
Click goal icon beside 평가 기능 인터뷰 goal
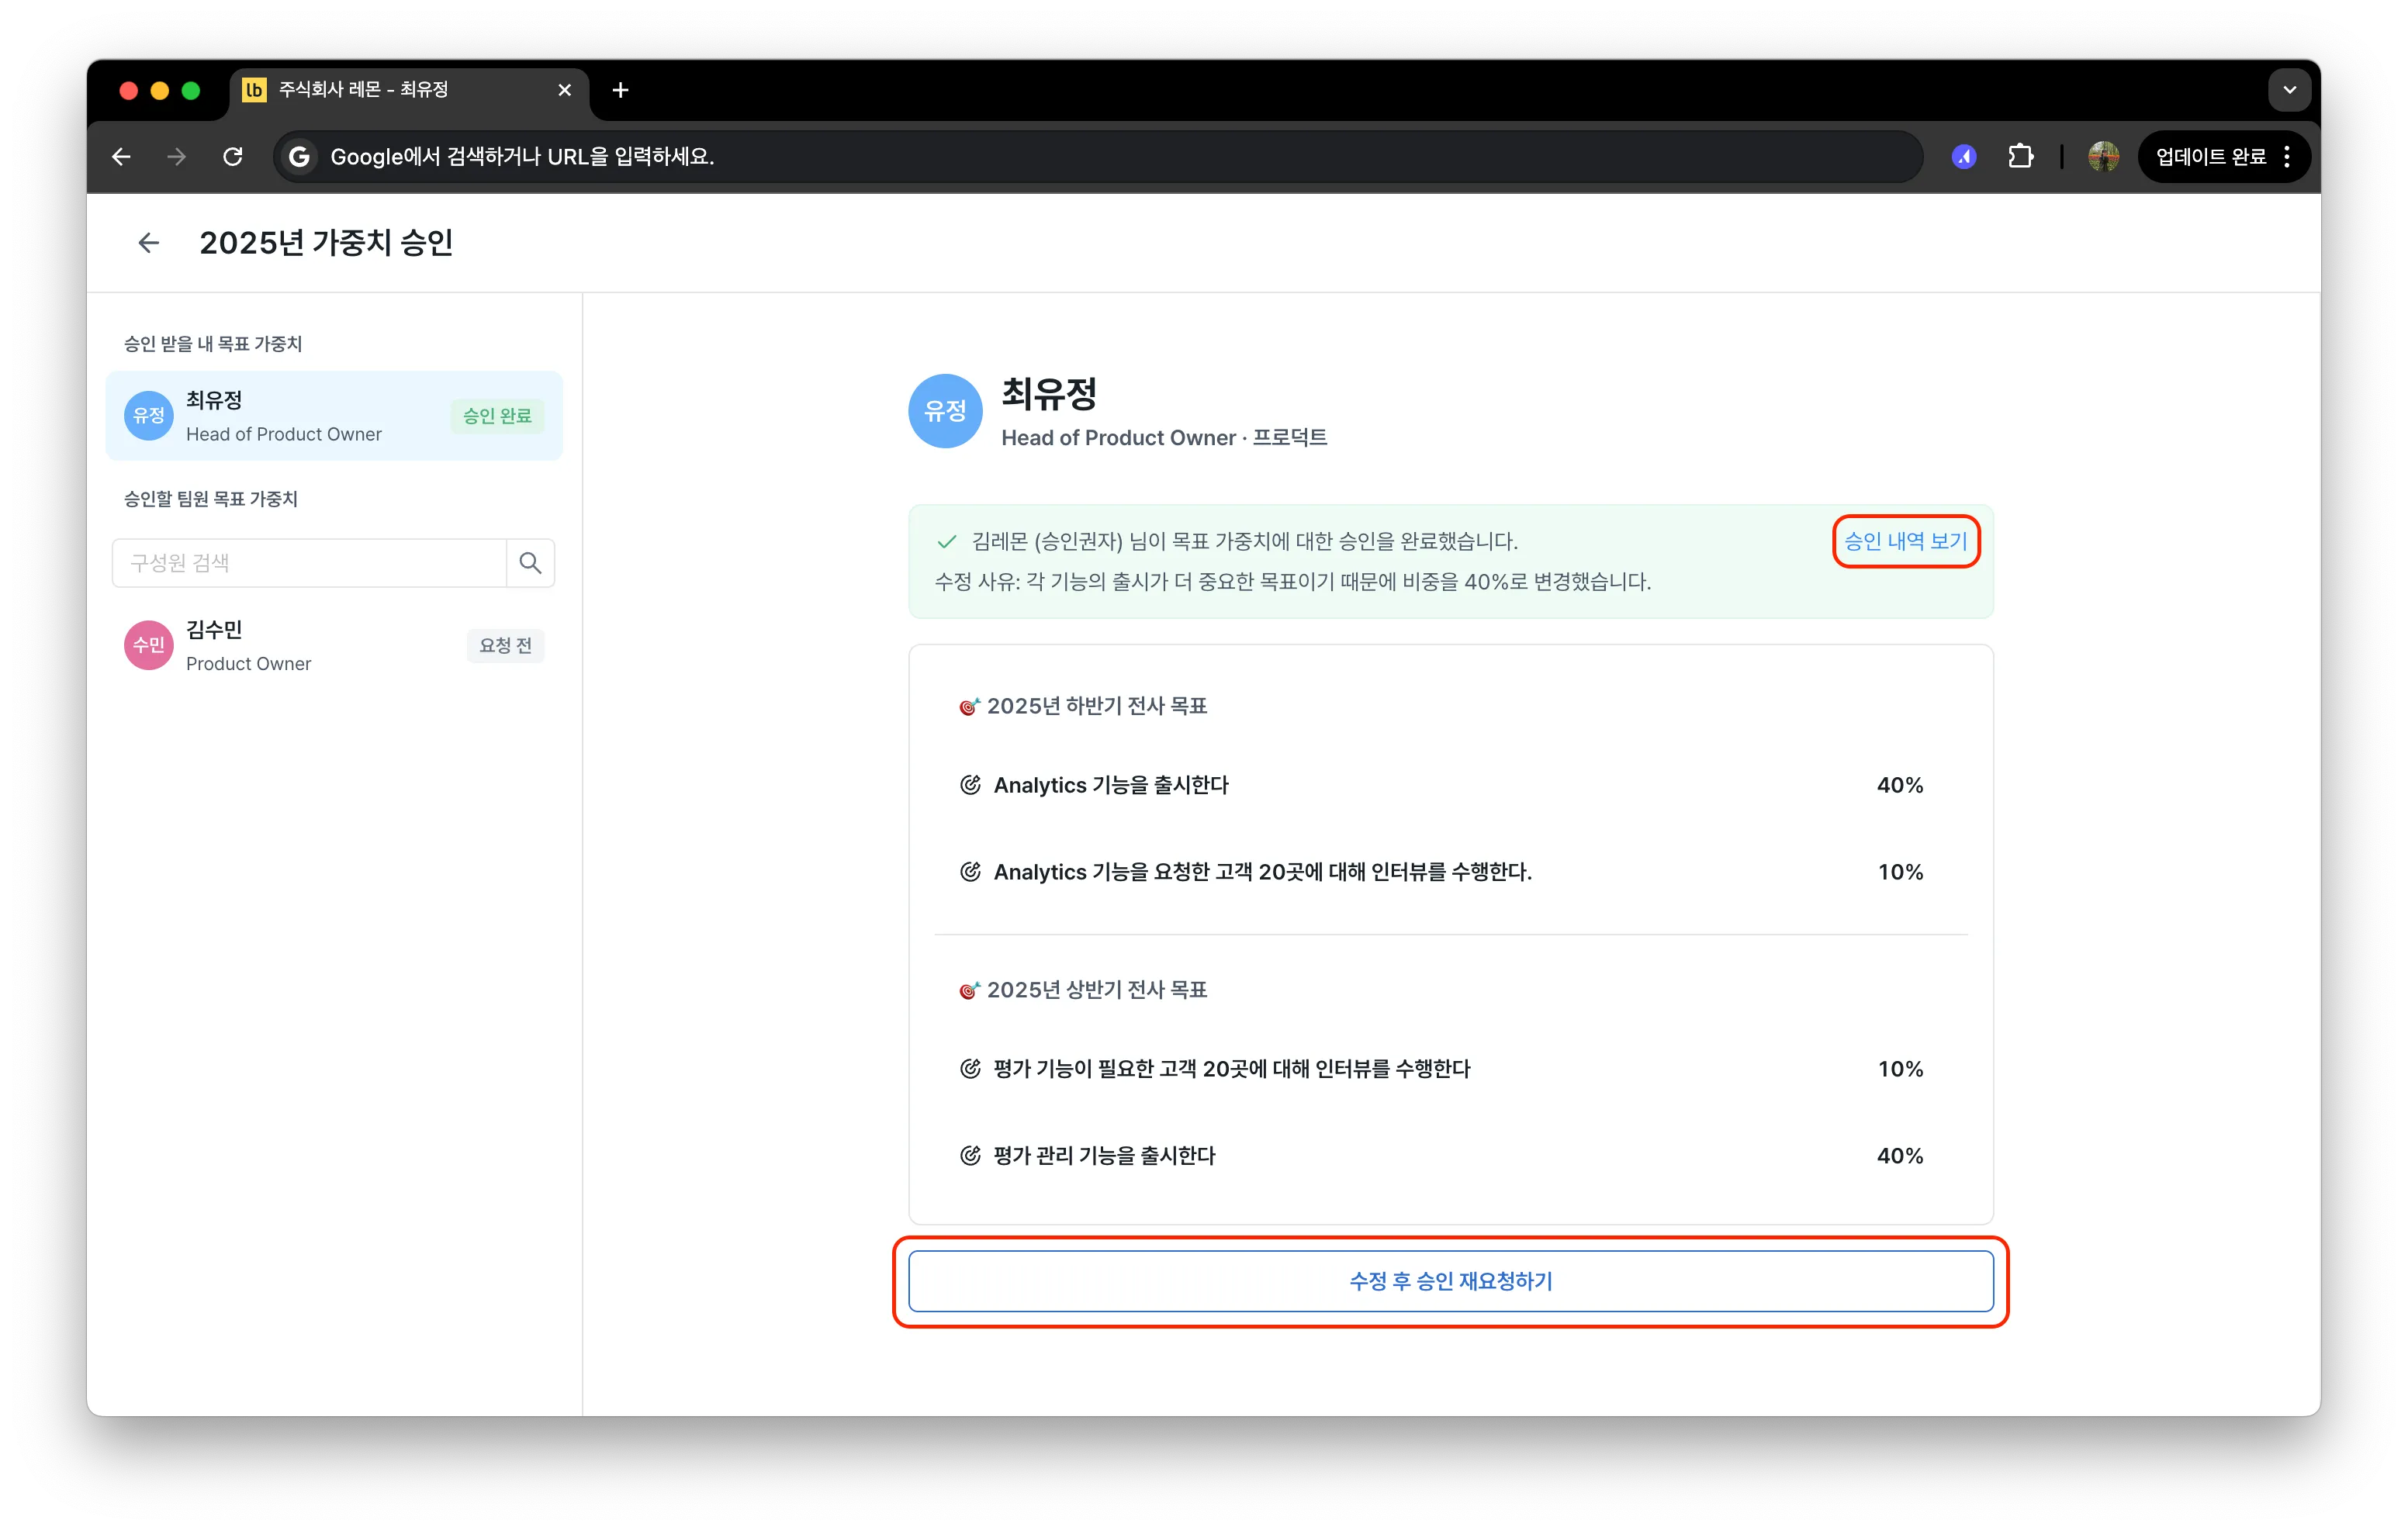(x=970, y=1069)
